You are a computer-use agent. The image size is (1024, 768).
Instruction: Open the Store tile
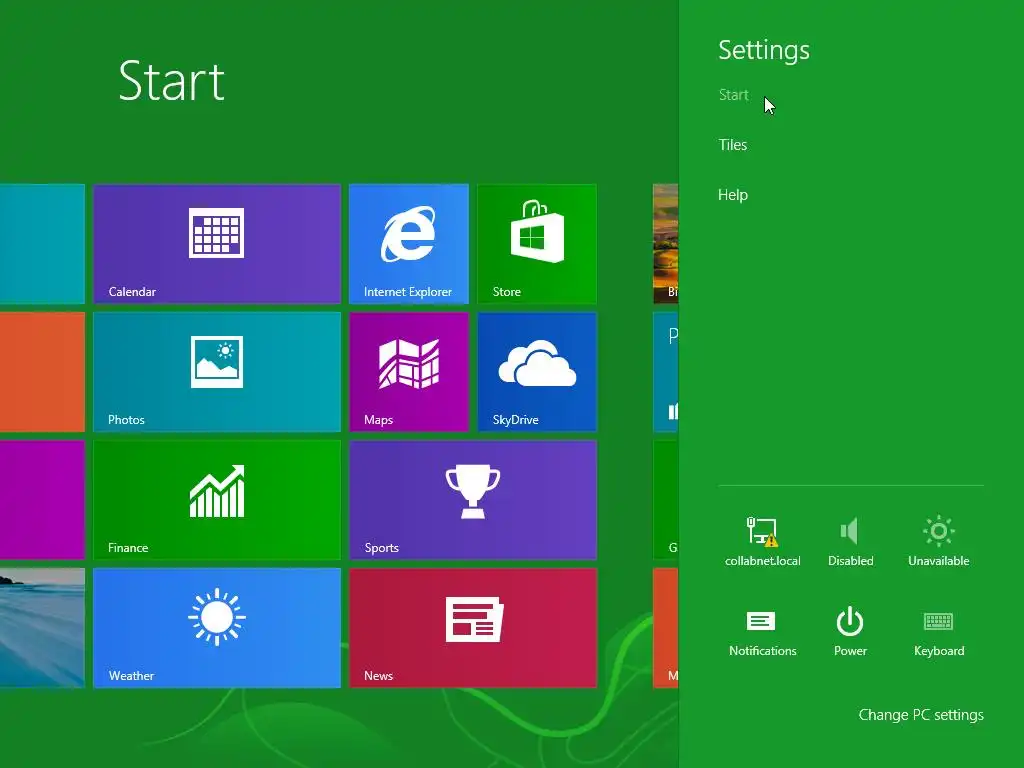(x=537, y=244)
